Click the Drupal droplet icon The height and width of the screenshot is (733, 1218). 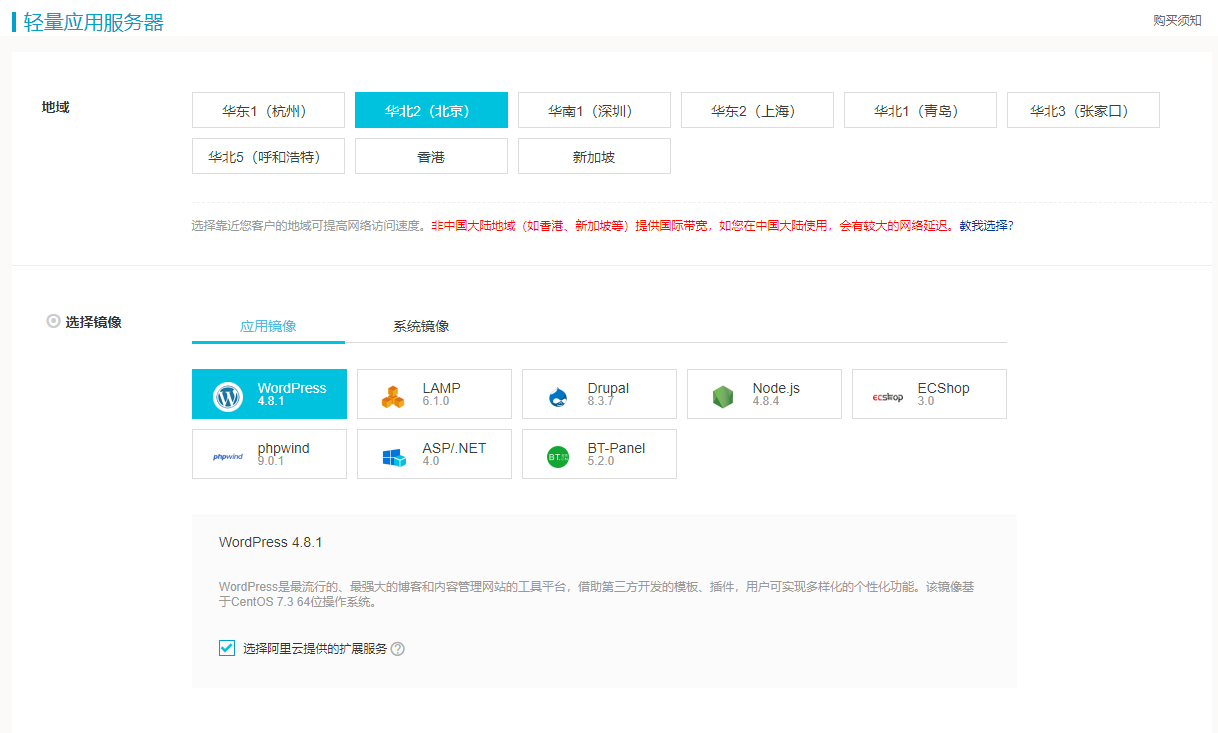point(558,397)
